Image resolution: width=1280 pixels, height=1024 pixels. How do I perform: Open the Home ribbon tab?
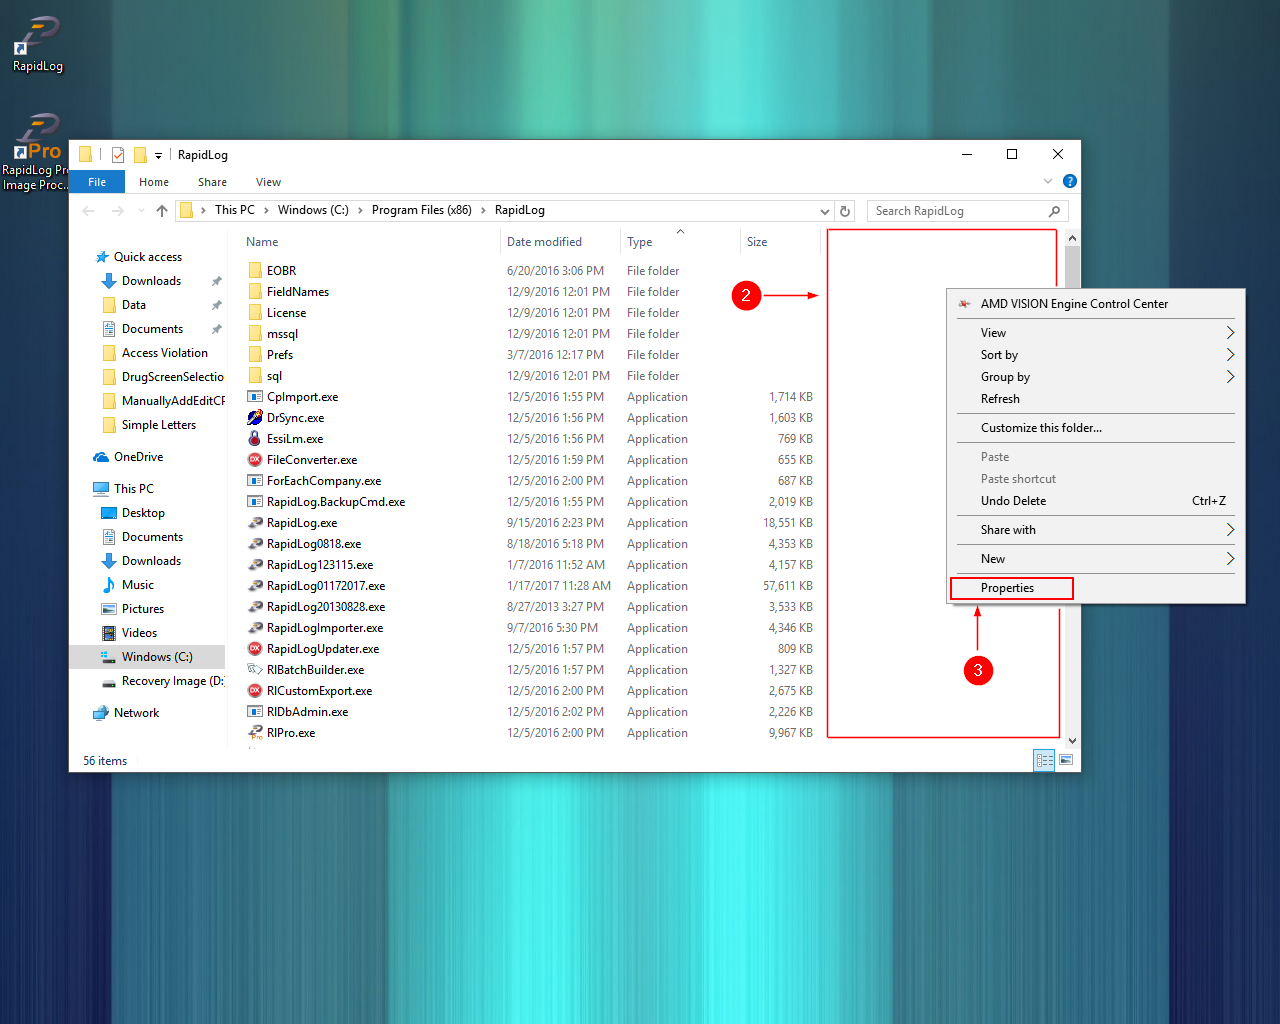(154, 182)
